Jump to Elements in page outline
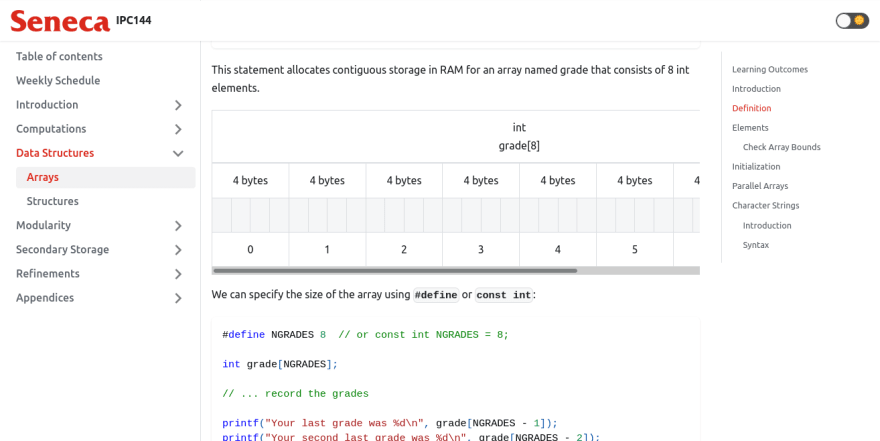 tap(750, 128)
